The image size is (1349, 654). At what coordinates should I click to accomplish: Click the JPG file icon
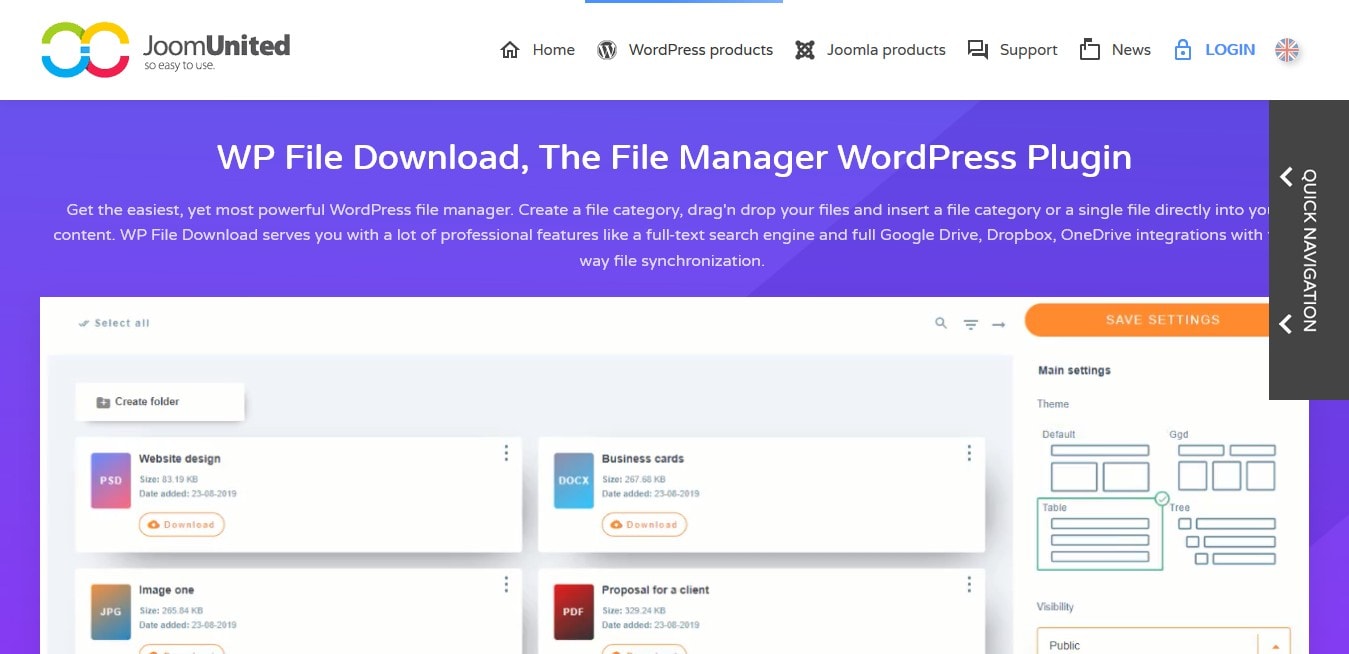pos(111,611)
